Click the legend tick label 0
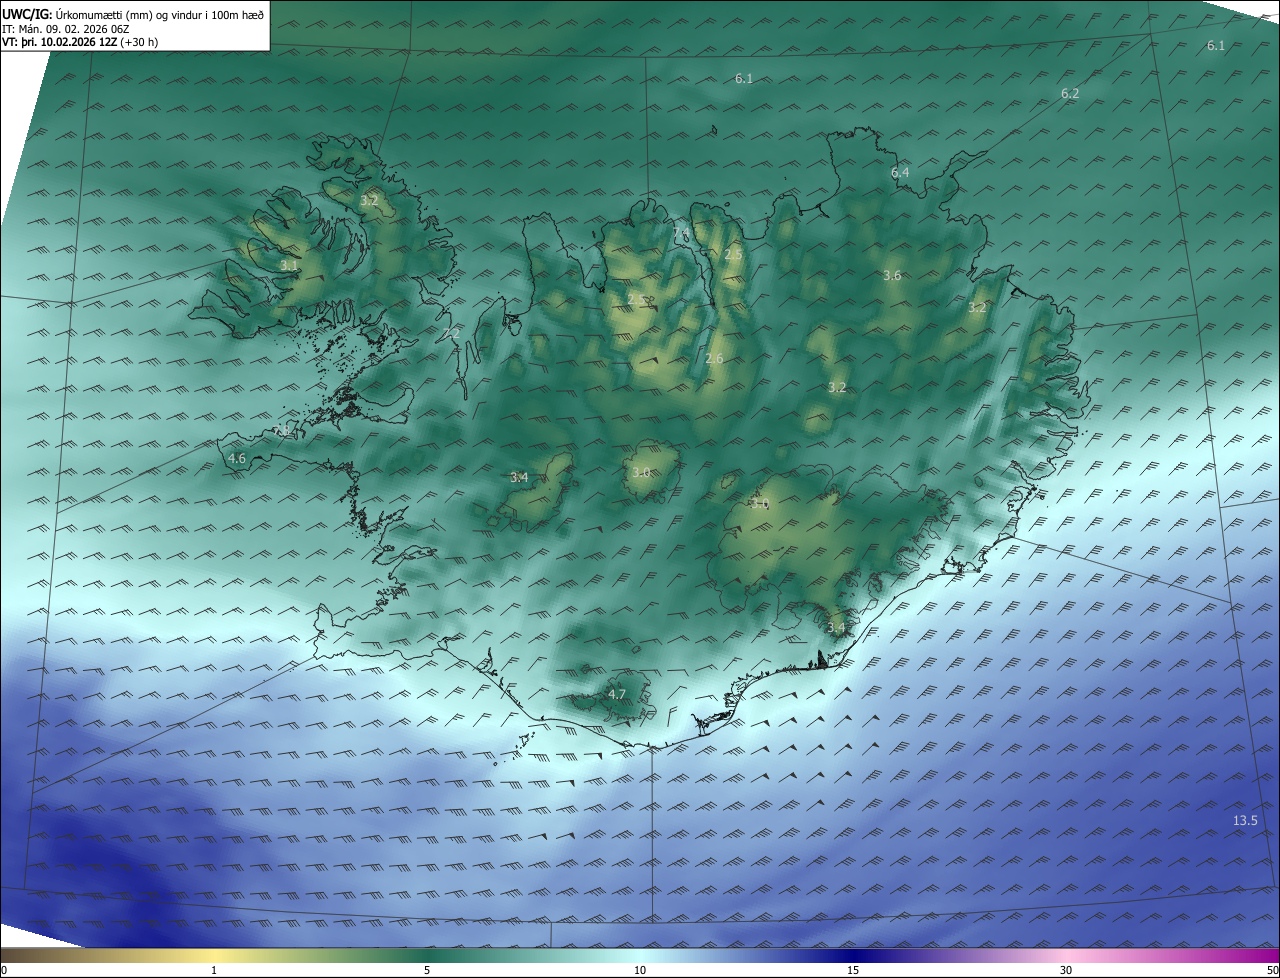Screen dimensions: 1280x978 pos(4,970)
